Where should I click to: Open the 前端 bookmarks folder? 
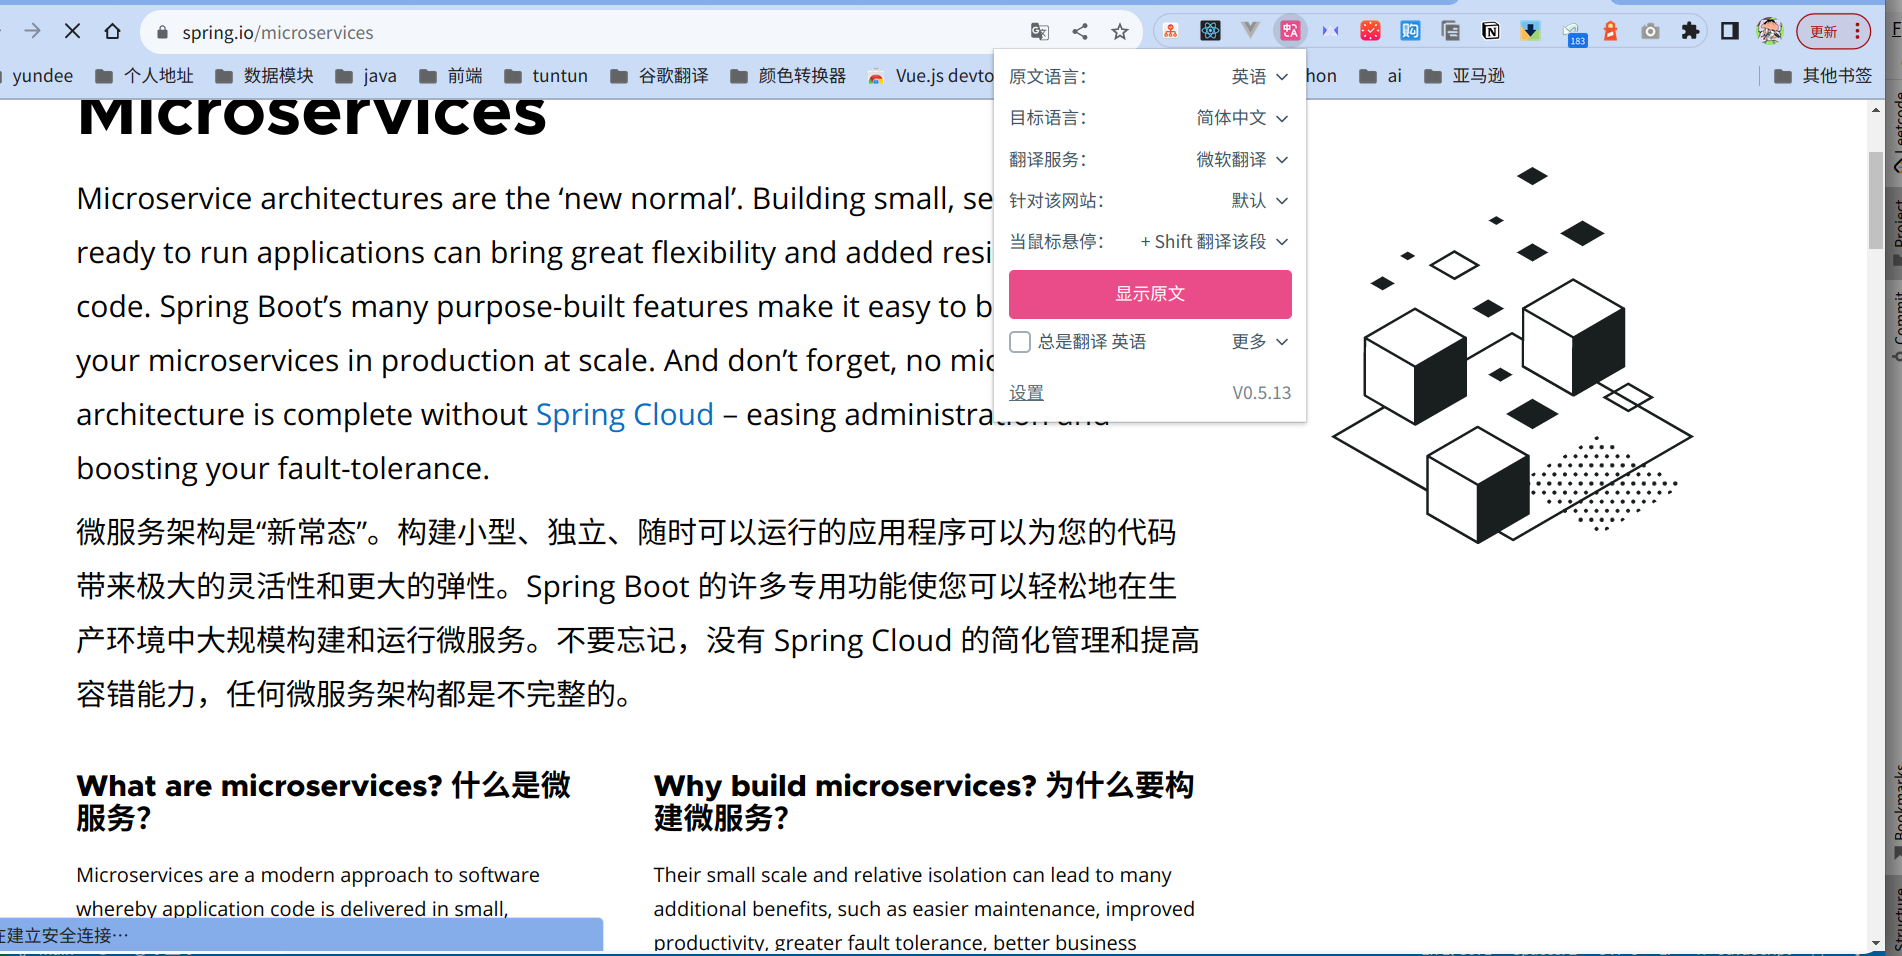[451, 76]
